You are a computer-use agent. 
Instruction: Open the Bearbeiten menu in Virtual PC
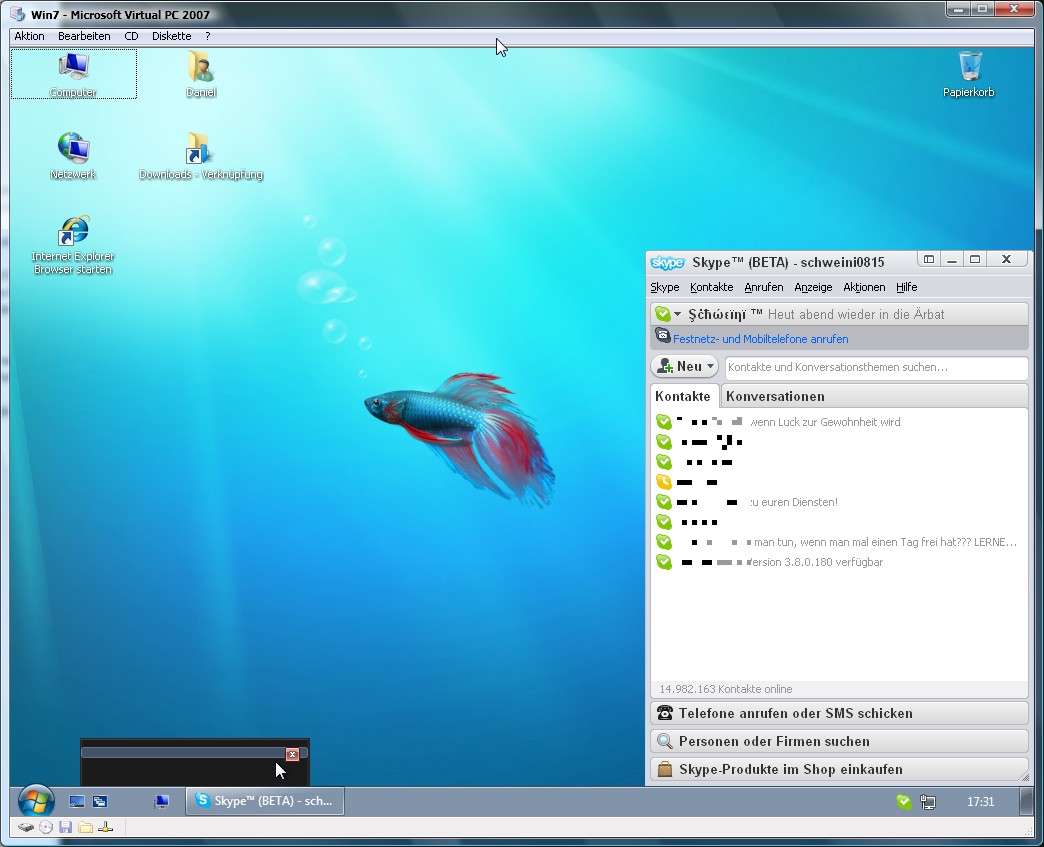(x=84, y=36)
